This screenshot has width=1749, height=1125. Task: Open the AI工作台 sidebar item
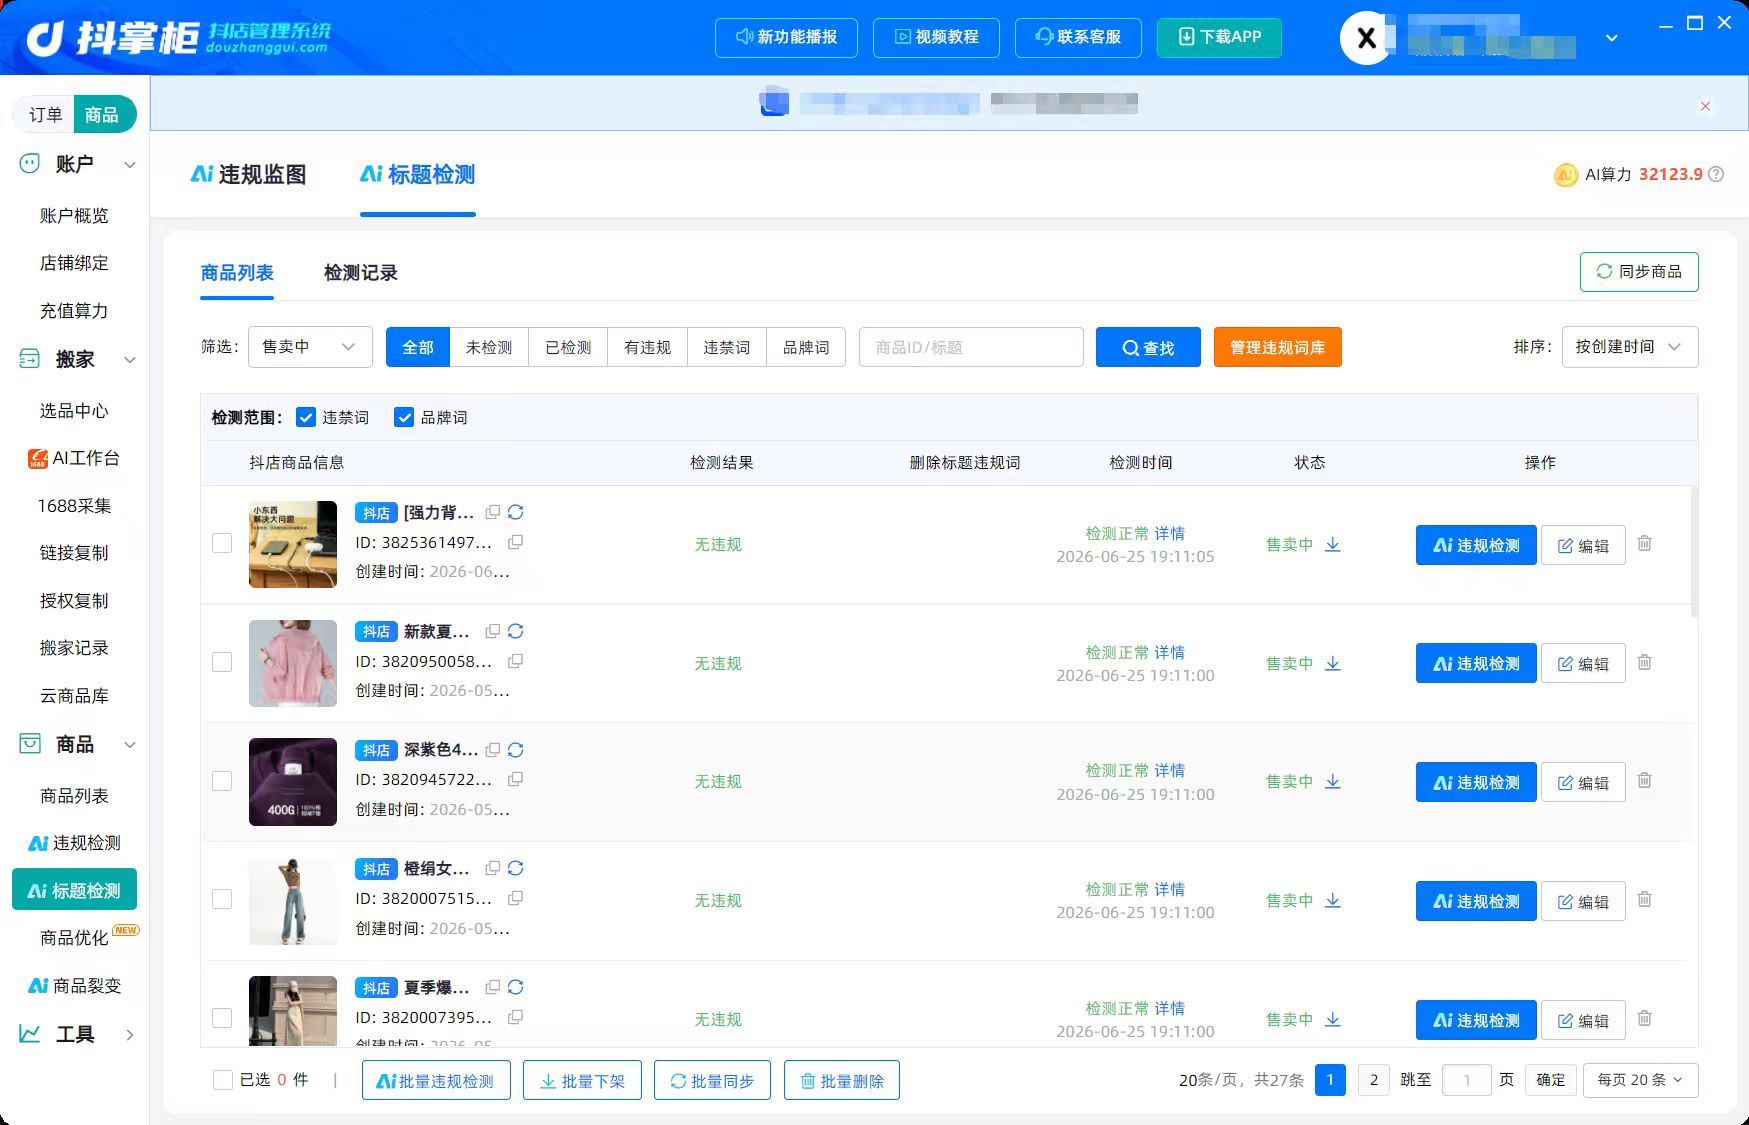(74, 458)
